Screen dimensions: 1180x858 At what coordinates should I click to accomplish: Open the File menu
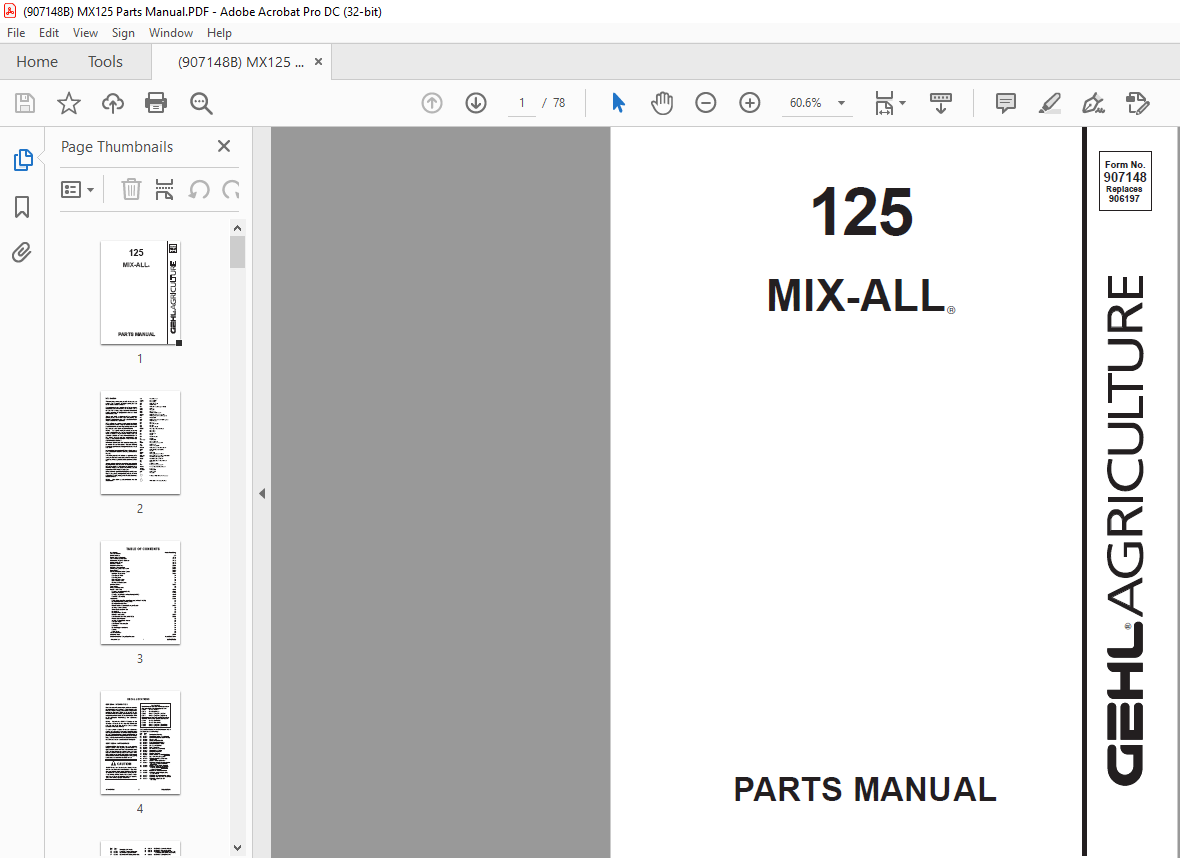tap(16, 33)
